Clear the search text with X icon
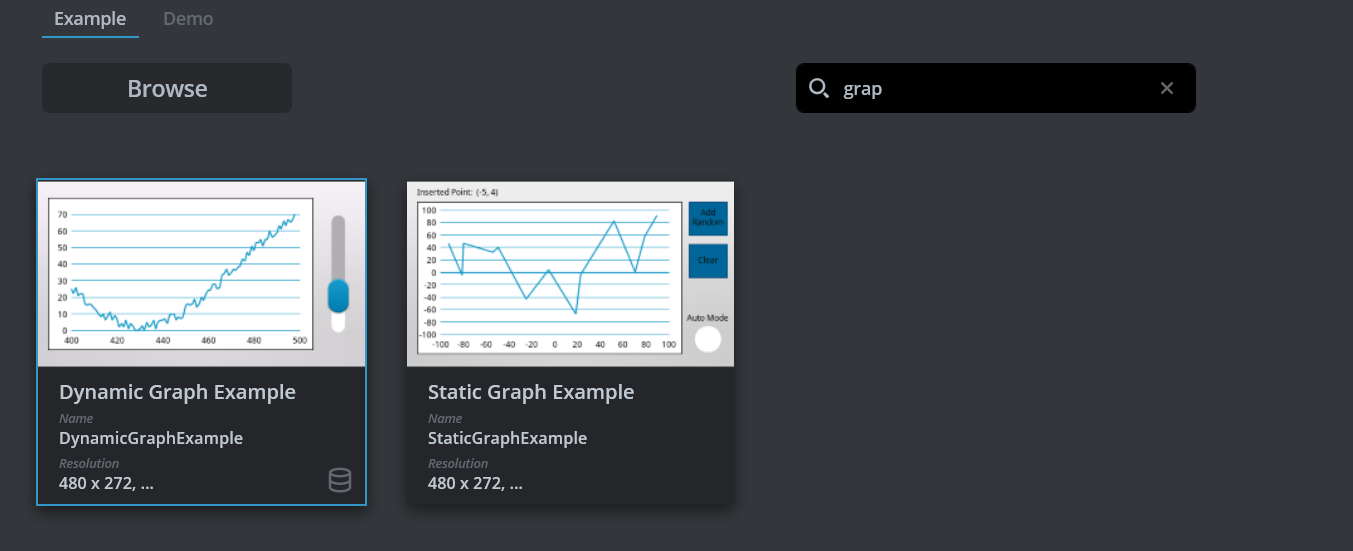The width and height of the screenshot is (1353, 551). tap(1166, 88)
